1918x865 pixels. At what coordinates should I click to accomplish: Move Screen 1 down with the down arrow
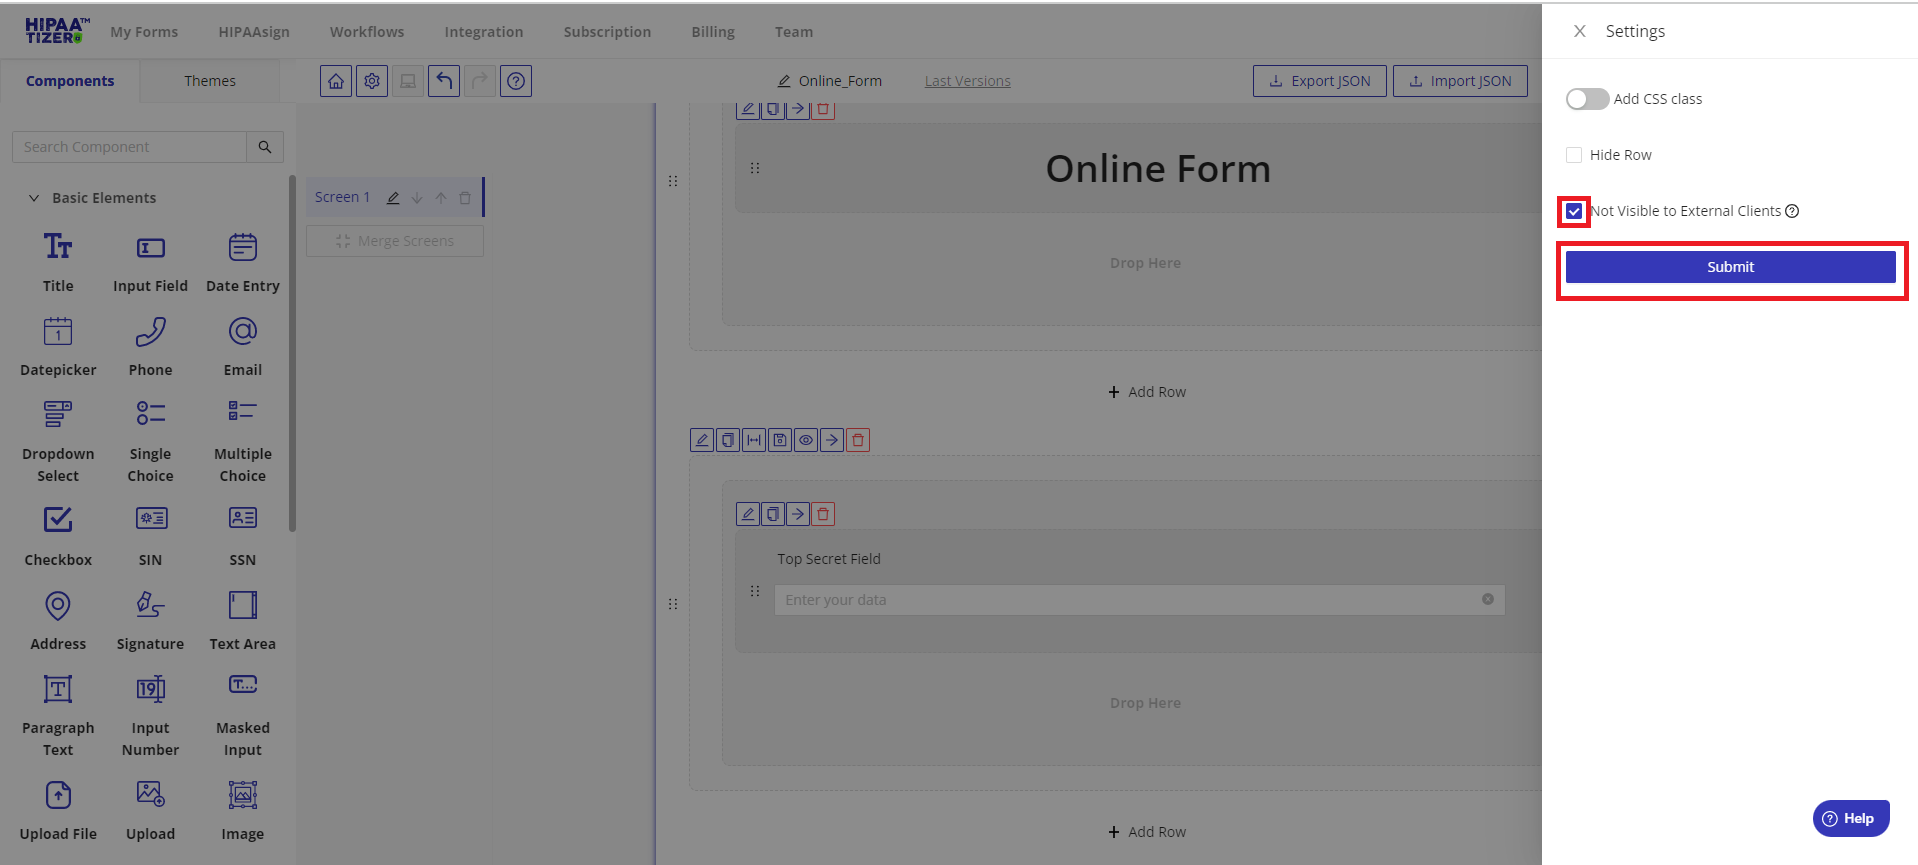point(417,198)
